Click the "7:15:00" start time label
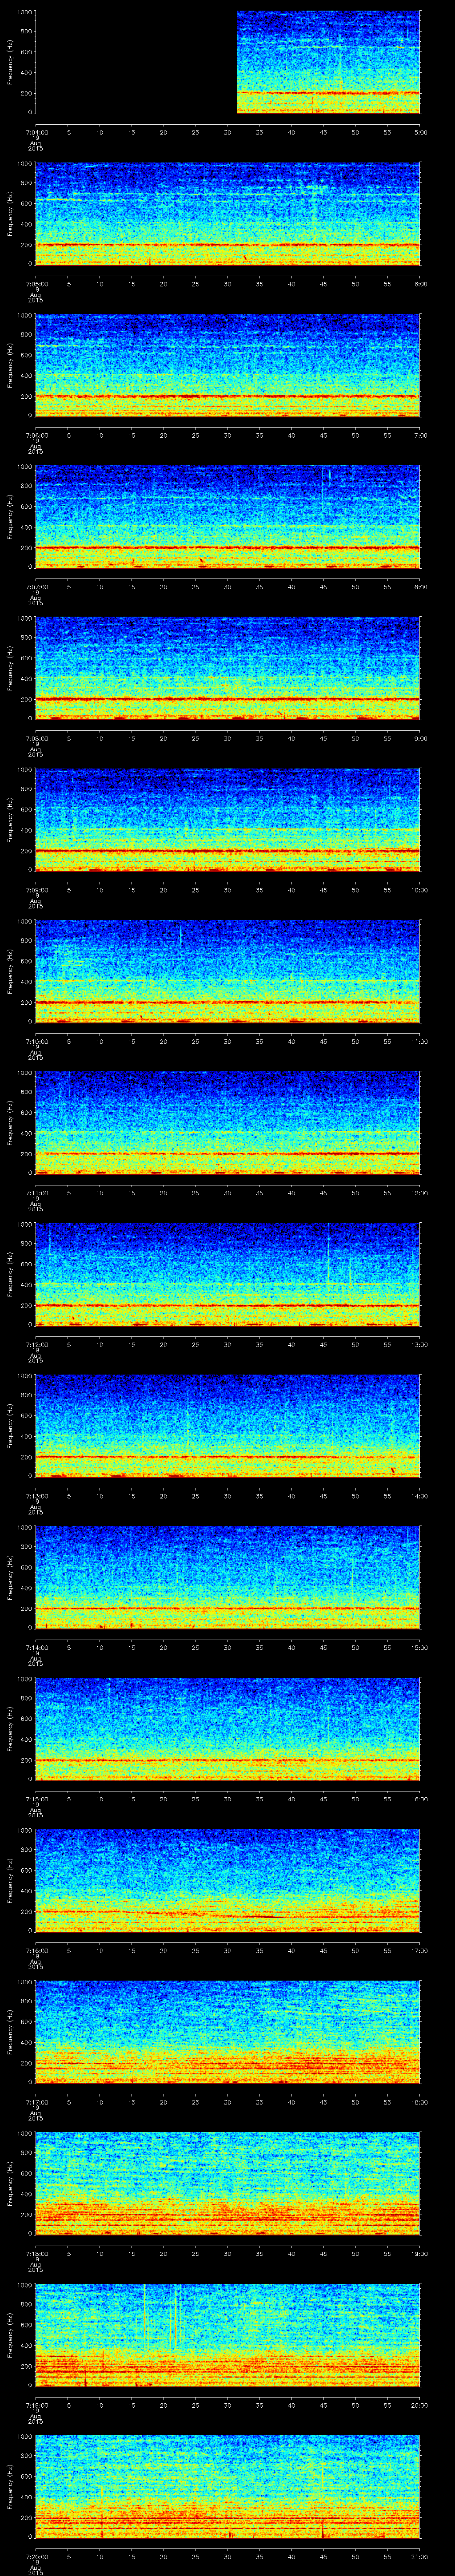455x2576 pixels. tap(36, 1799)
